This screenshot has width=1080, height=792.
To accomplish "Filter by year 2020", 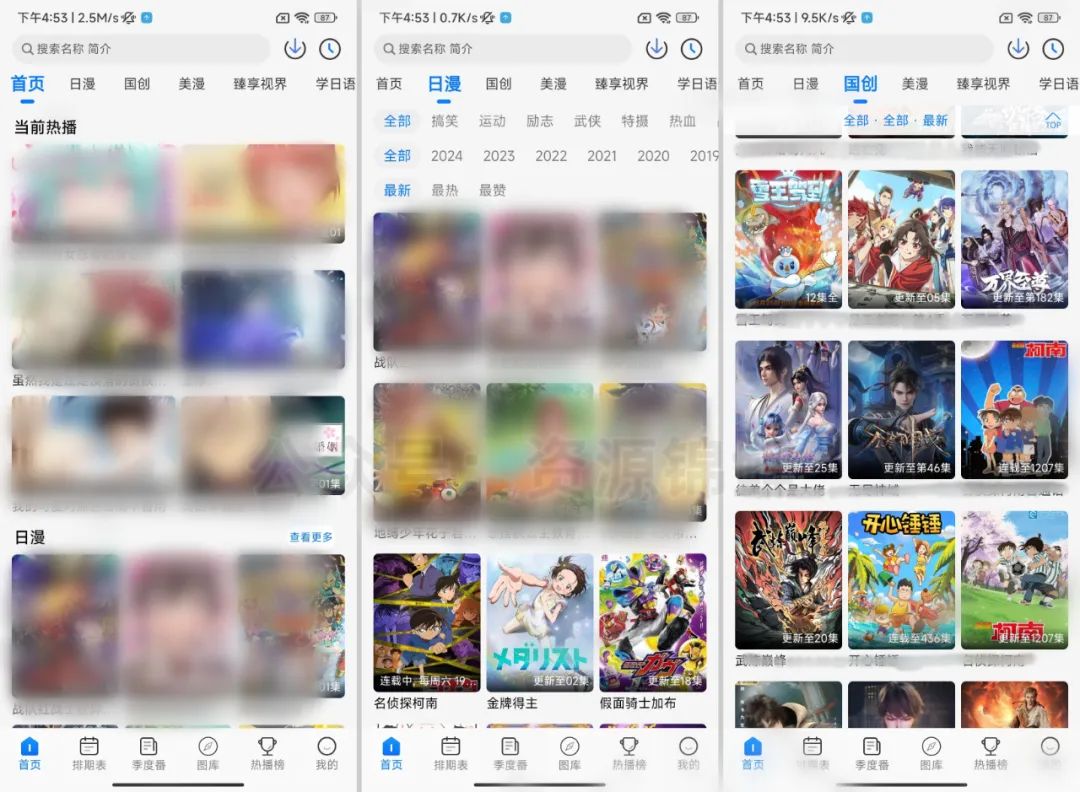I will click(x=653, y=156).
